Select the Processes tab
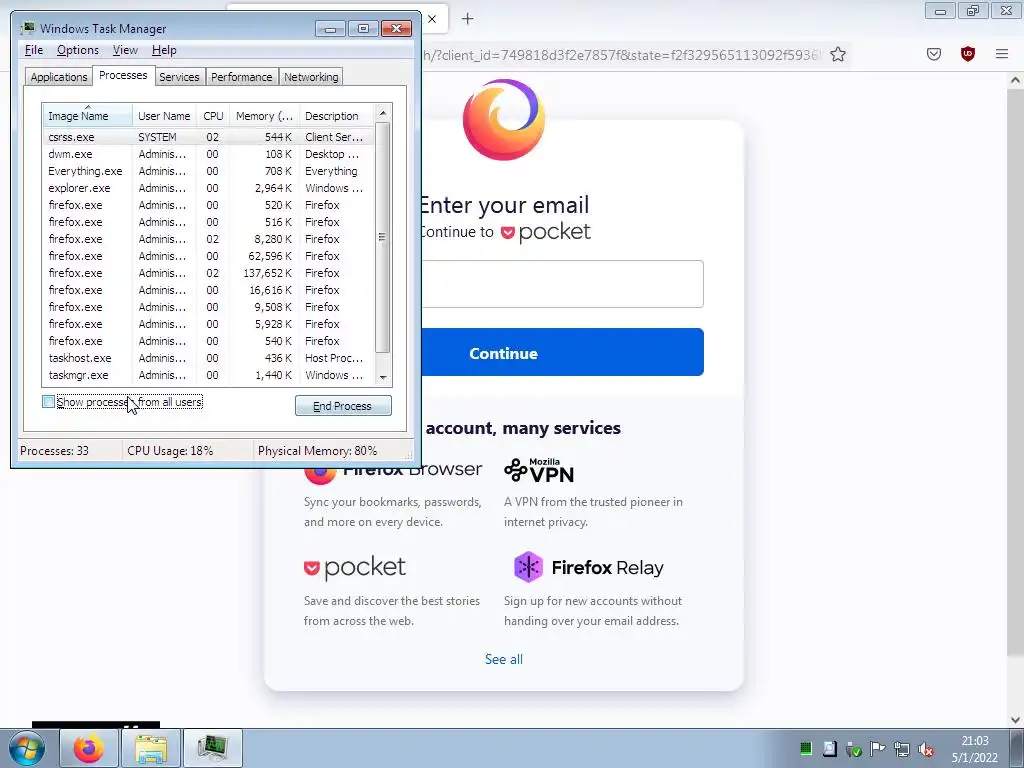The height and width of the screenshot is (768, 1024). [x=123, y=75]
